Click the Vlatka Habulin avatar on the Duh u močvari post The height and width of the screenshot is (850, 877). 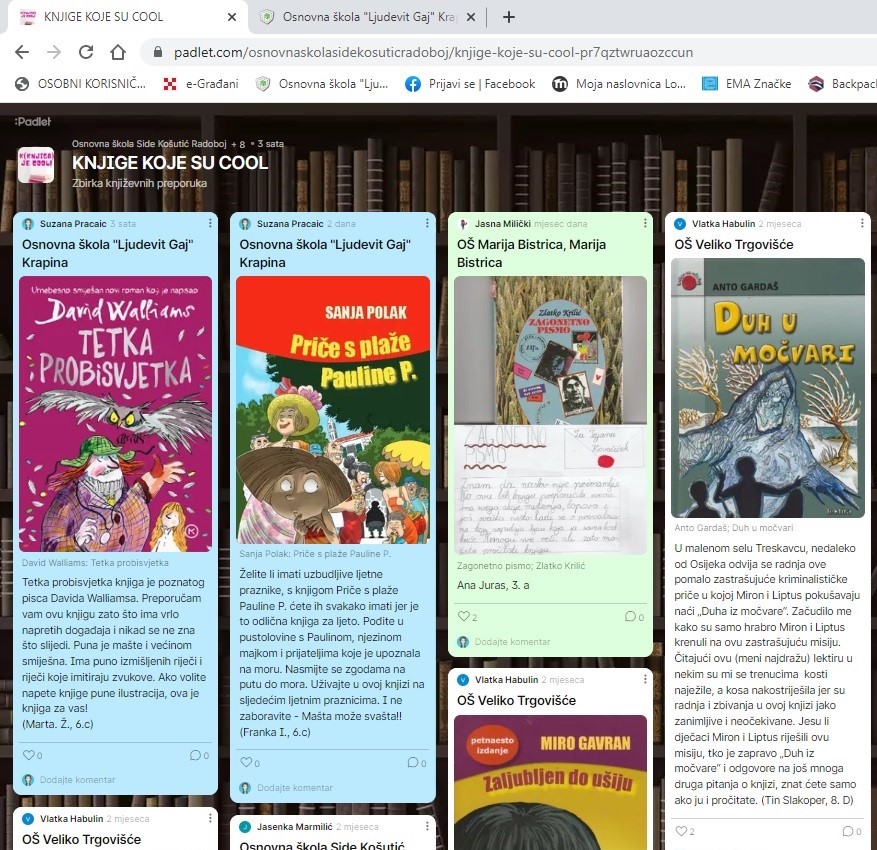click(x=680, y=224)
